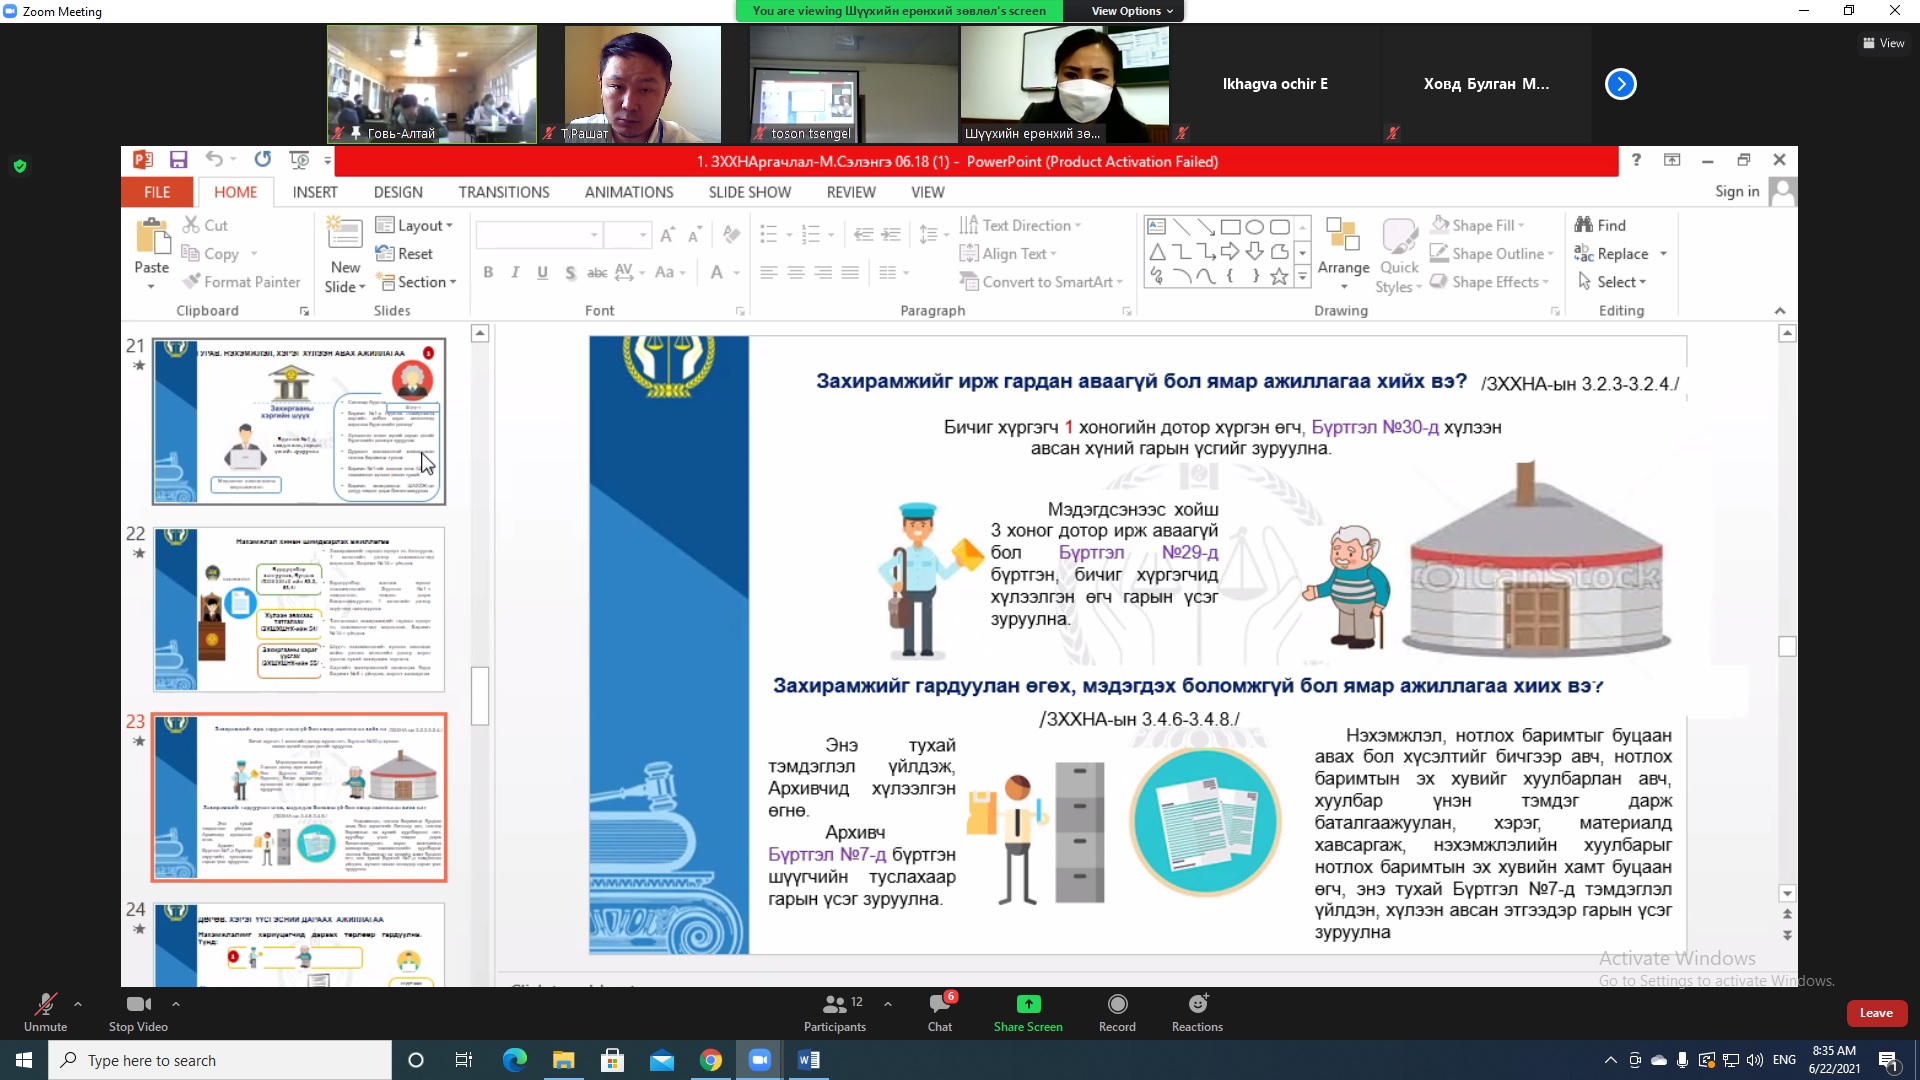1920x1080 pixels.
Task: Select the five-point star shape
Action: 1279,276
